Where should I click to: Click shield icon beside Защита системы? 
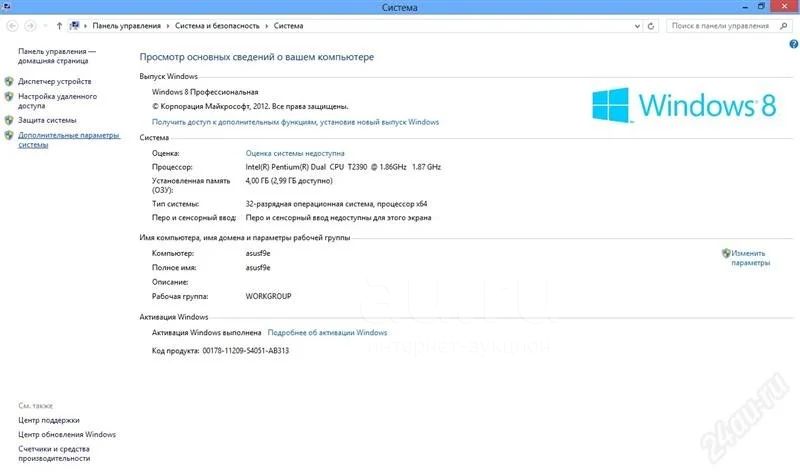pos(9,120)
